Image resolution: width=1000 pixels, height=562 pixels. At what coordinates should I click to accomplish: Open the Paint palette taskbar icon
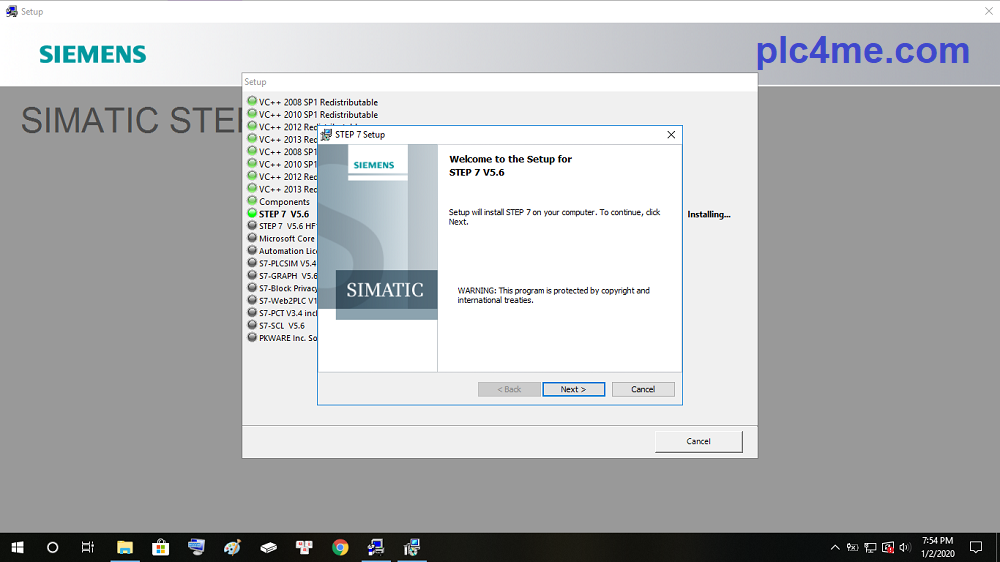pyautogui.click(x=232, y=547)
